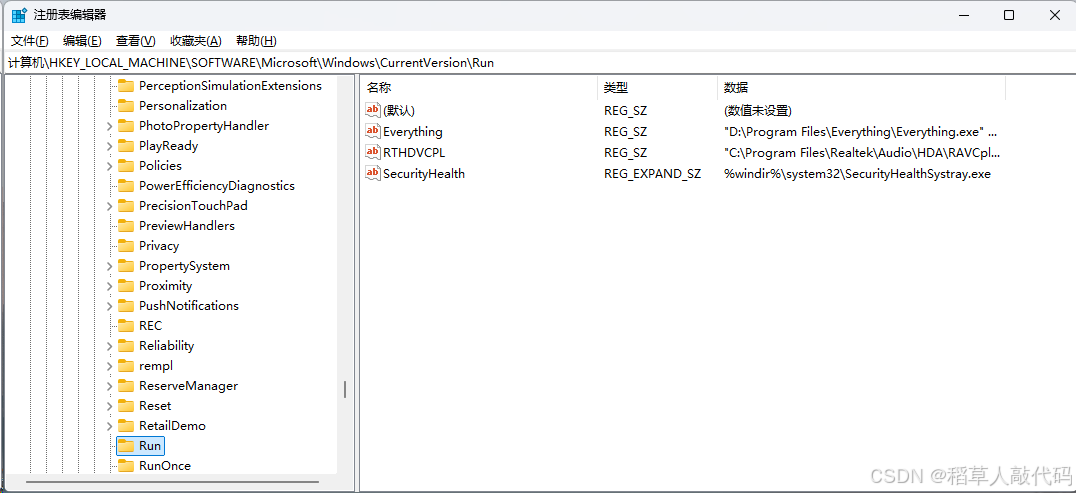The width and height of the screenshot is (1076, 493).
Task: Select the RTHDVCPL value name
Action: [414, 152]
